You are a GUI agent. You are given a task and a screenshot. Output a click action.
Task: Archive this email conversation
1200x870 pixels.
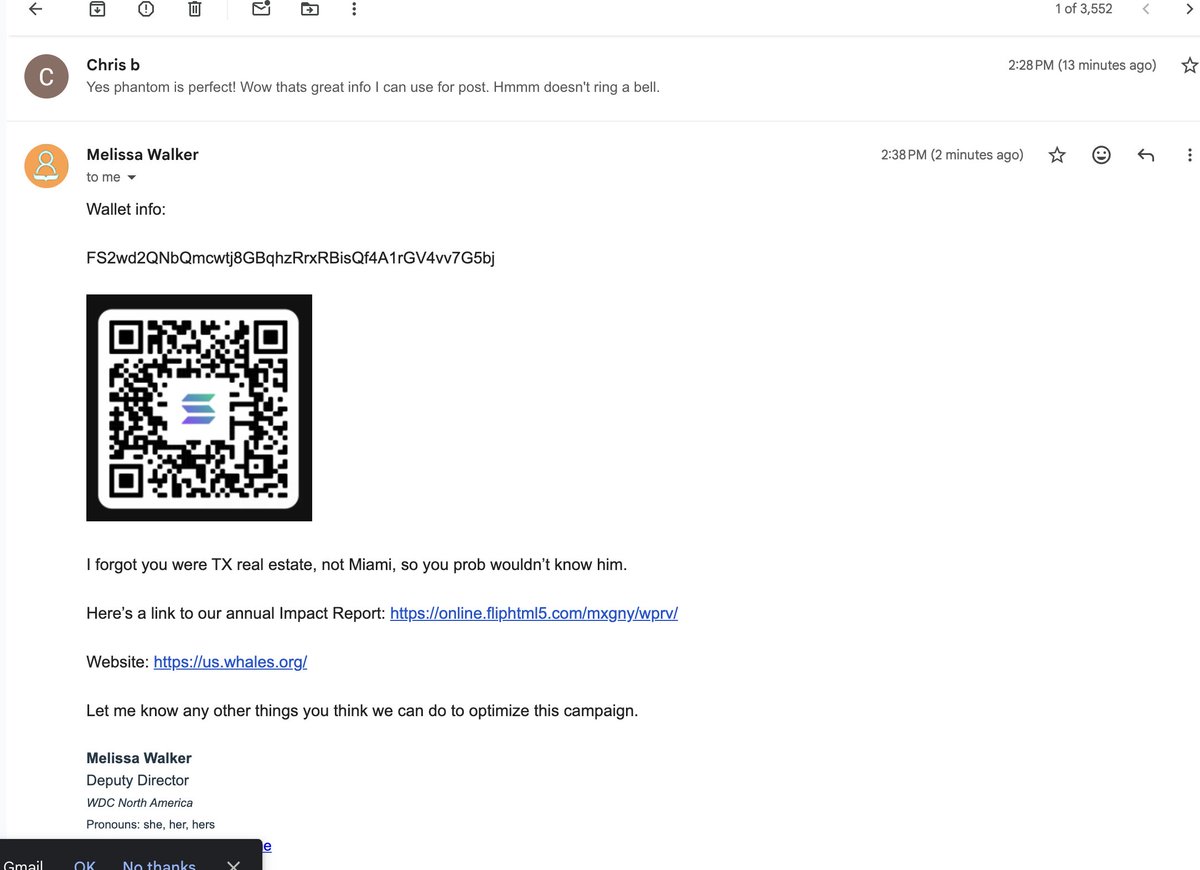97,9
